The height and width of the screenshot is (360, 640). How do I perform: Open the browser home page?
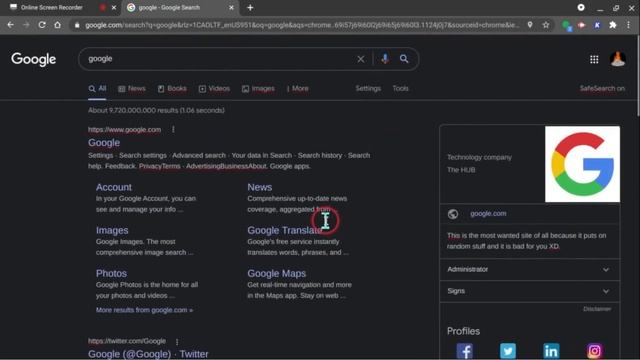pyautogui.click(x=58, y=25)
